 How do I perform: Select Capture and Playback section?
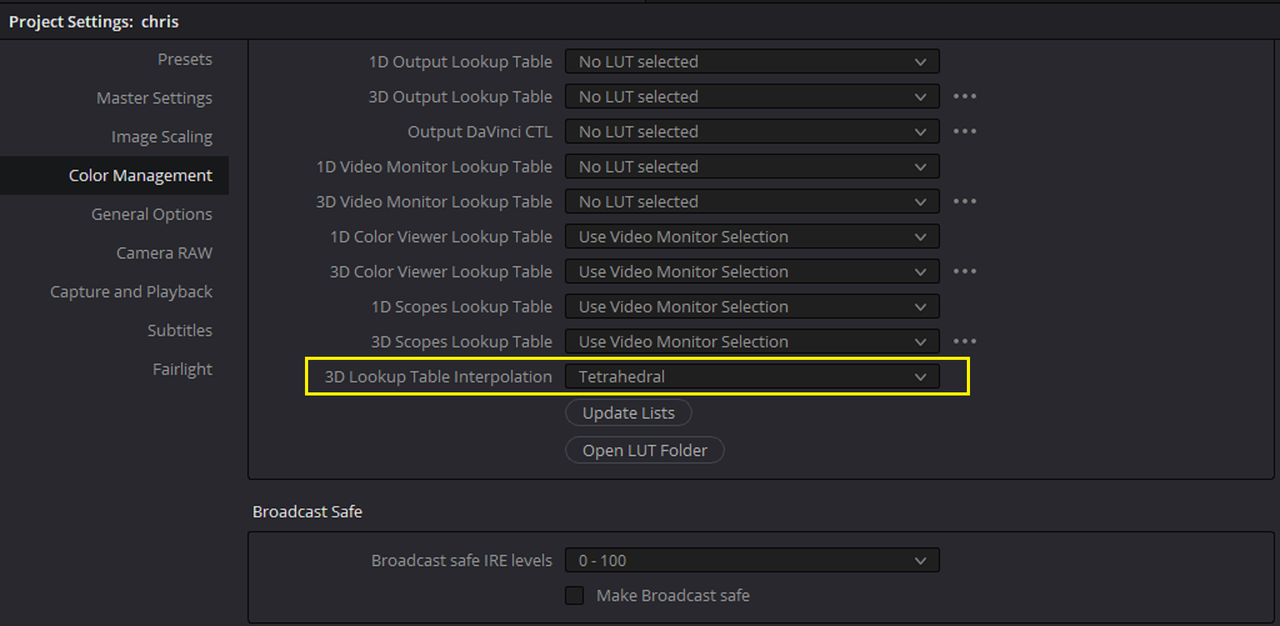[x=131, y=292]
